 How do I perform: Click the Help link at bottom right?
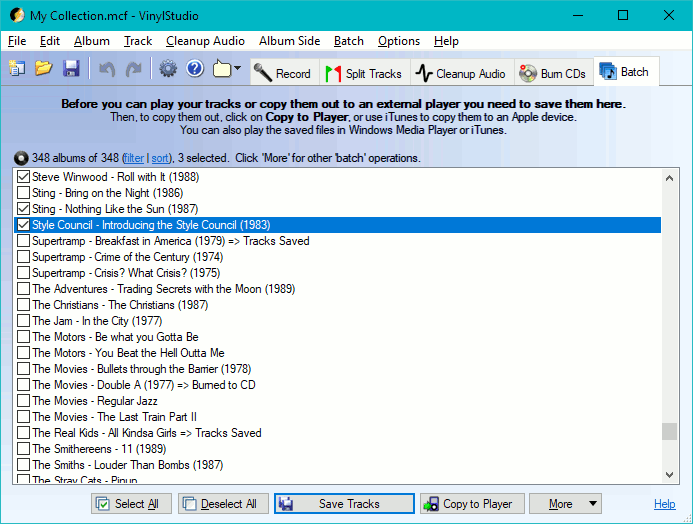click(664, 504)
